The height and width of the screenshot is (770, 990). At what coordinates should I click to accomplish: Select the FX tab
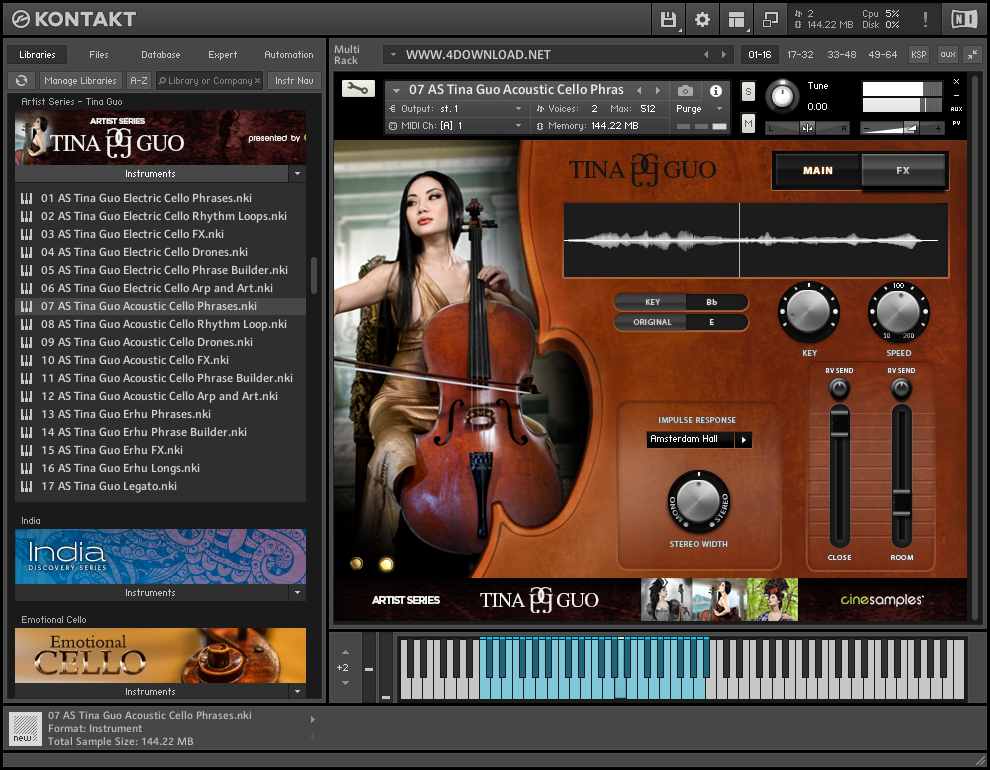coord(903,170)
